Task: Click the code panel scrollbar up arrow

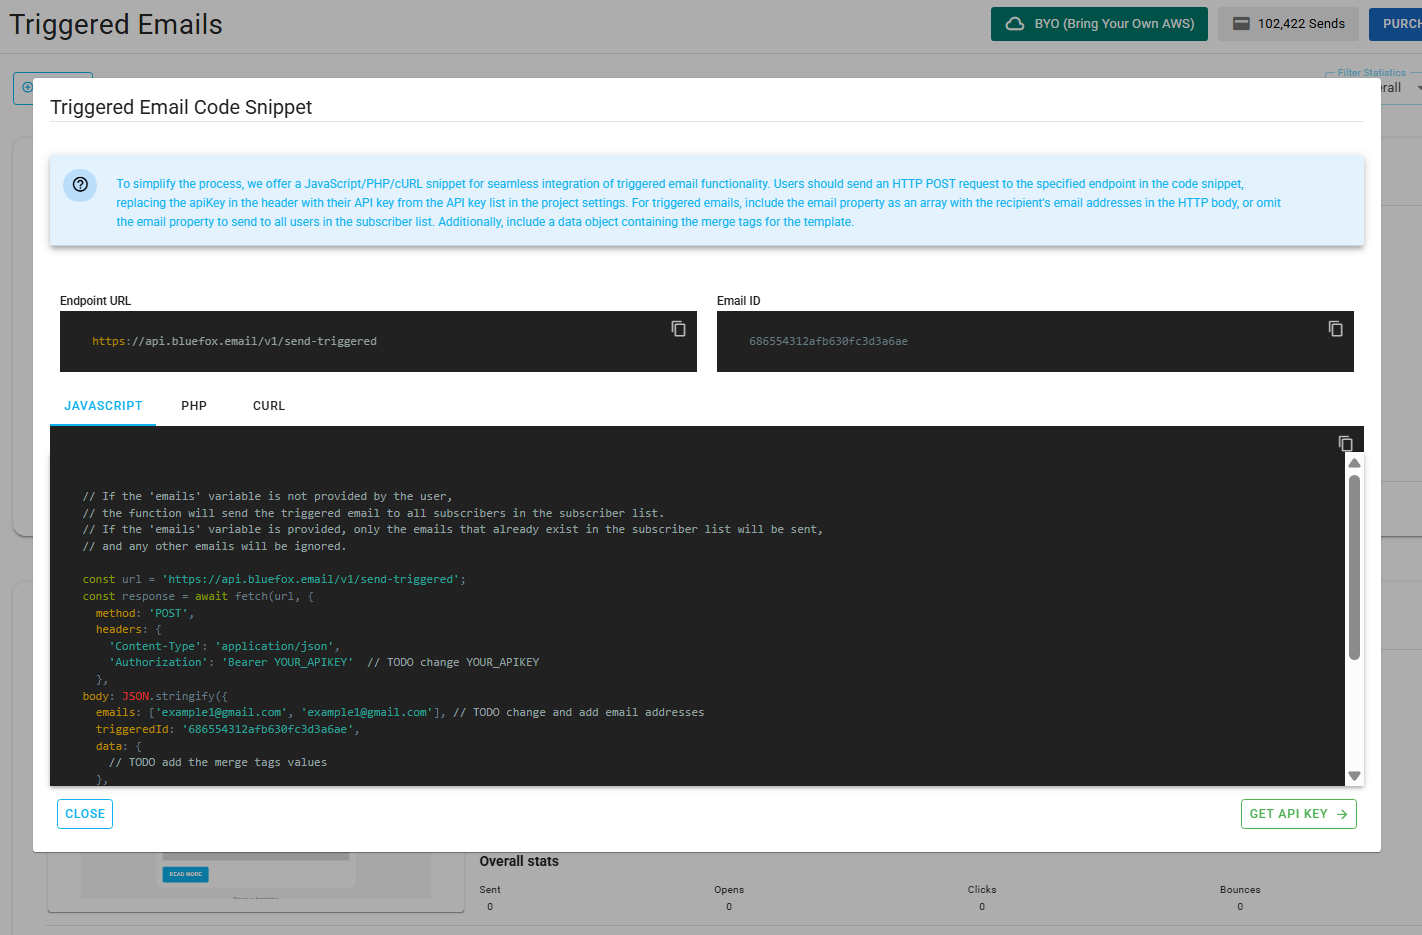Action: (x=1354, y=461)
